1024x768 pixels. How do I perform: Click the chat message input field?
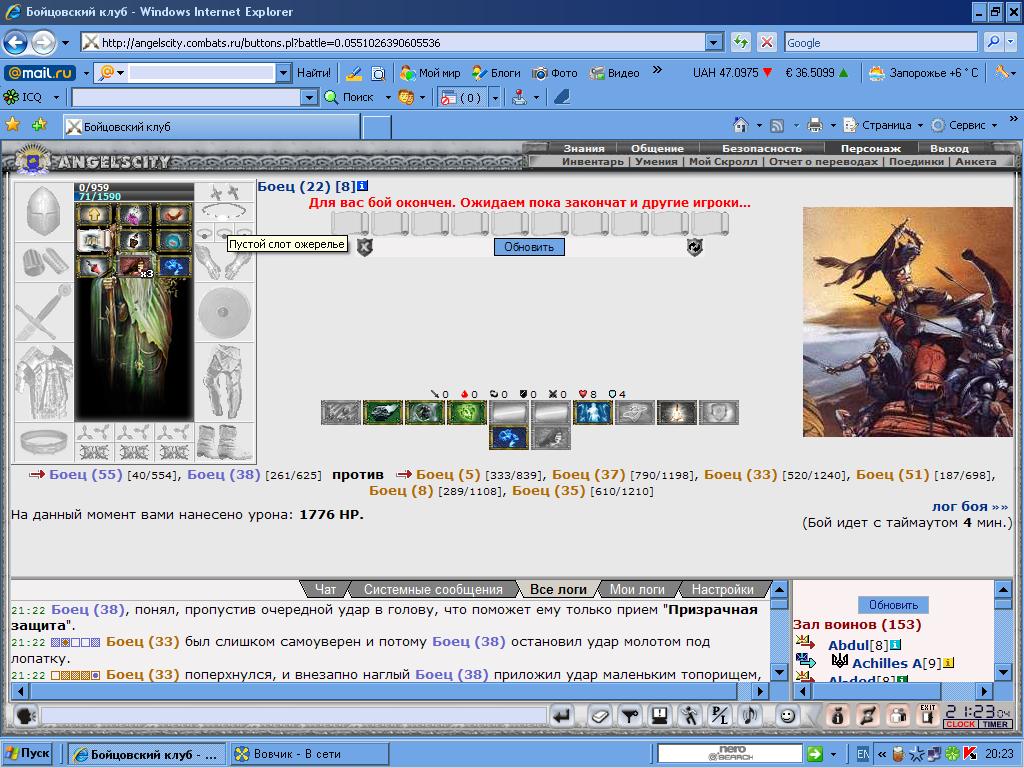pos(293,716)
